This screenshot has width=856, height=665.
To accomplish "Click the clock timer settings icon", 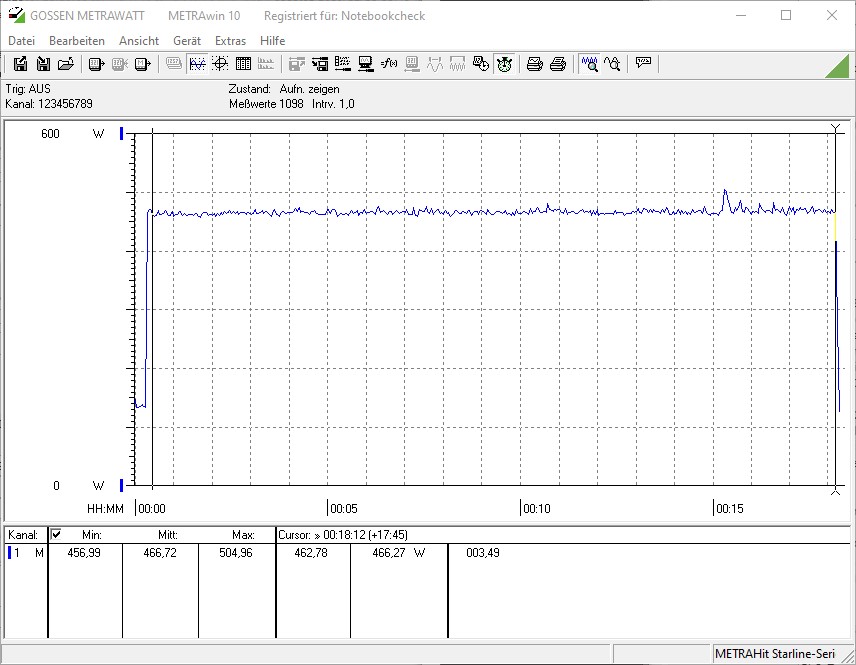I will pyautogui.click(x=481, y=64).
